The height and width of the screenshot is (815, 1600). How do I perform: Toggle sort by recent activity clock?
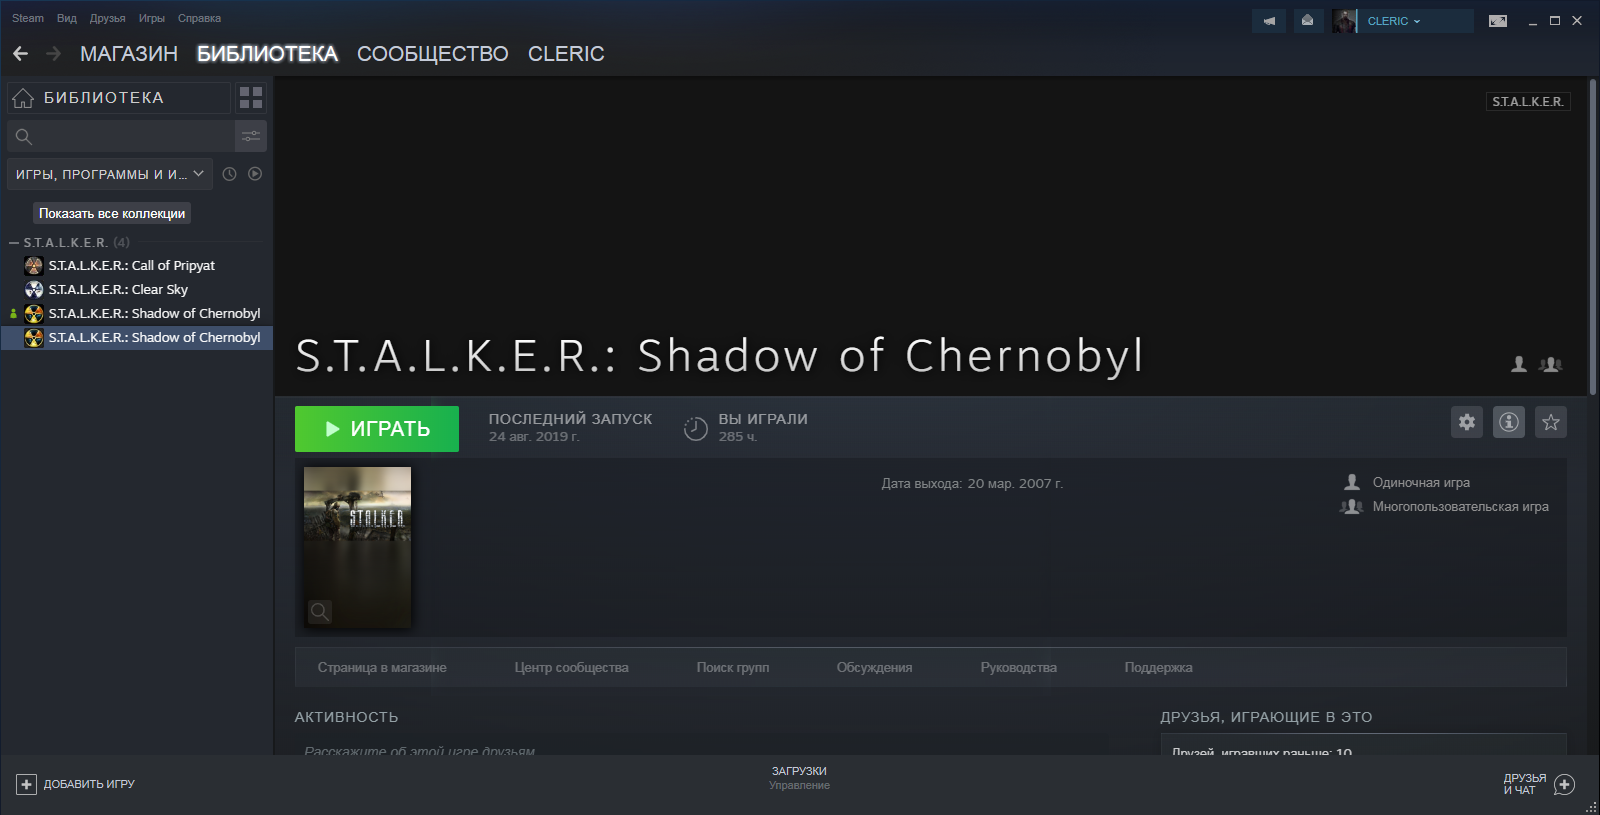click(229, 174)
